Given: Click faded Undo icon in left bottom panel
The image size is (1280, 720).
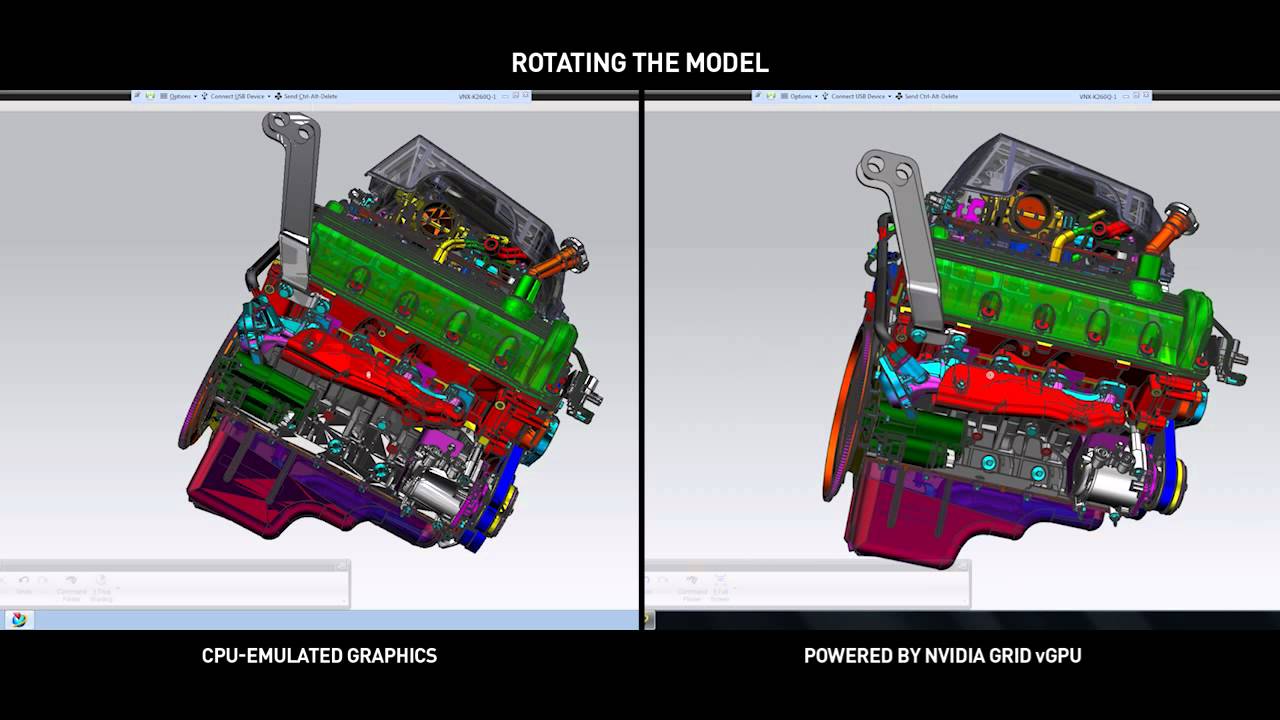Looking at the screenshot, I should pos(24,584).
